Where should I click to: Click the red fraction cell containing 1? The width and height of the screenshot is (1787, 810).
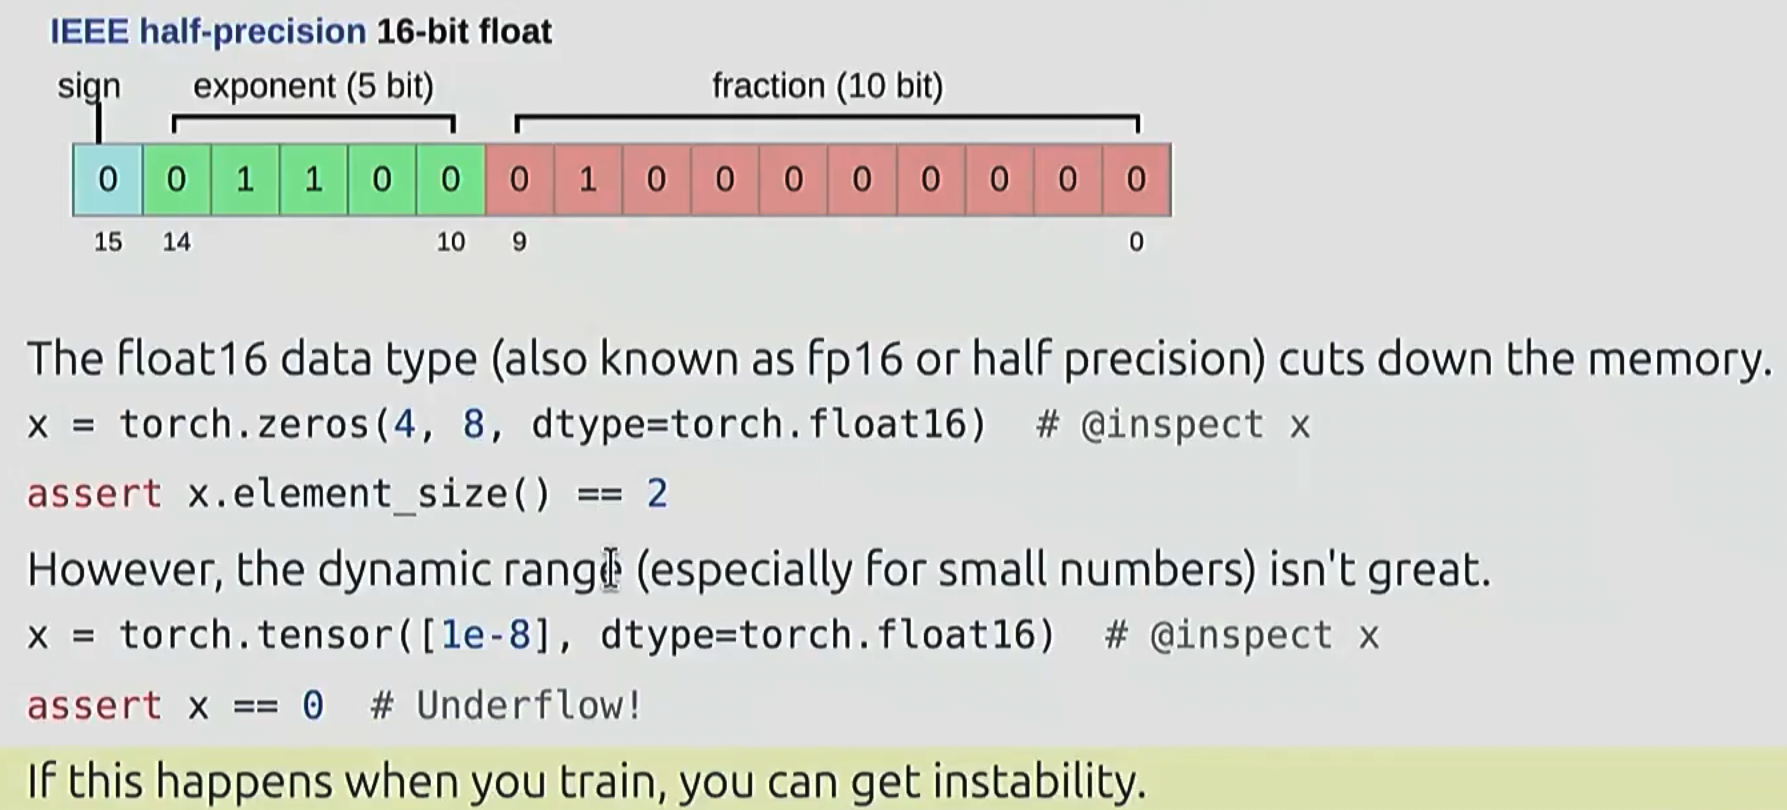[x=587, y=180]
